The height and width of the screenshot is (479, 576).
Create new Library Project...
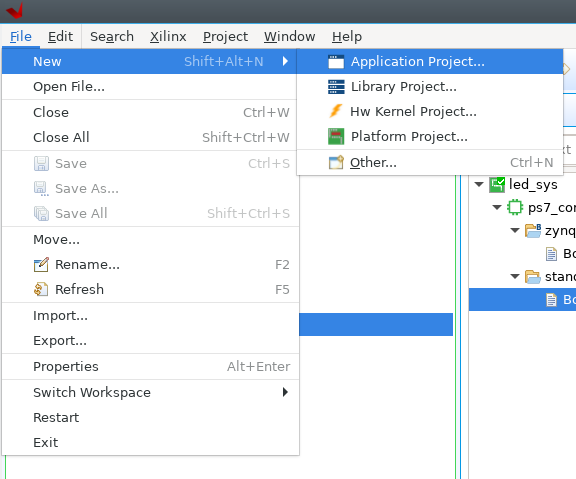click(430, 87)
